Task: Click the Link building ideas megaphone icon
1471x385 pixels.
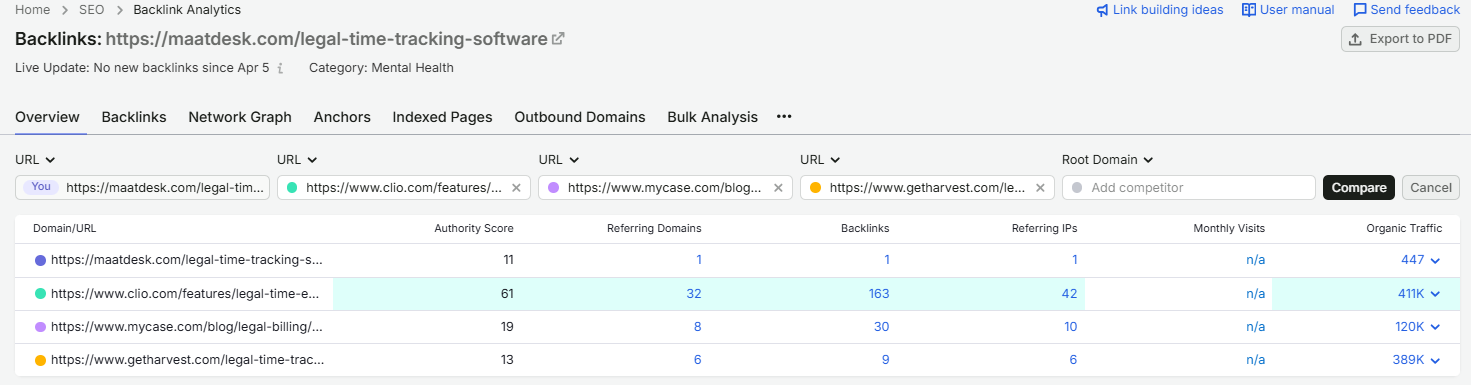Action: (x=1102, y=10)
